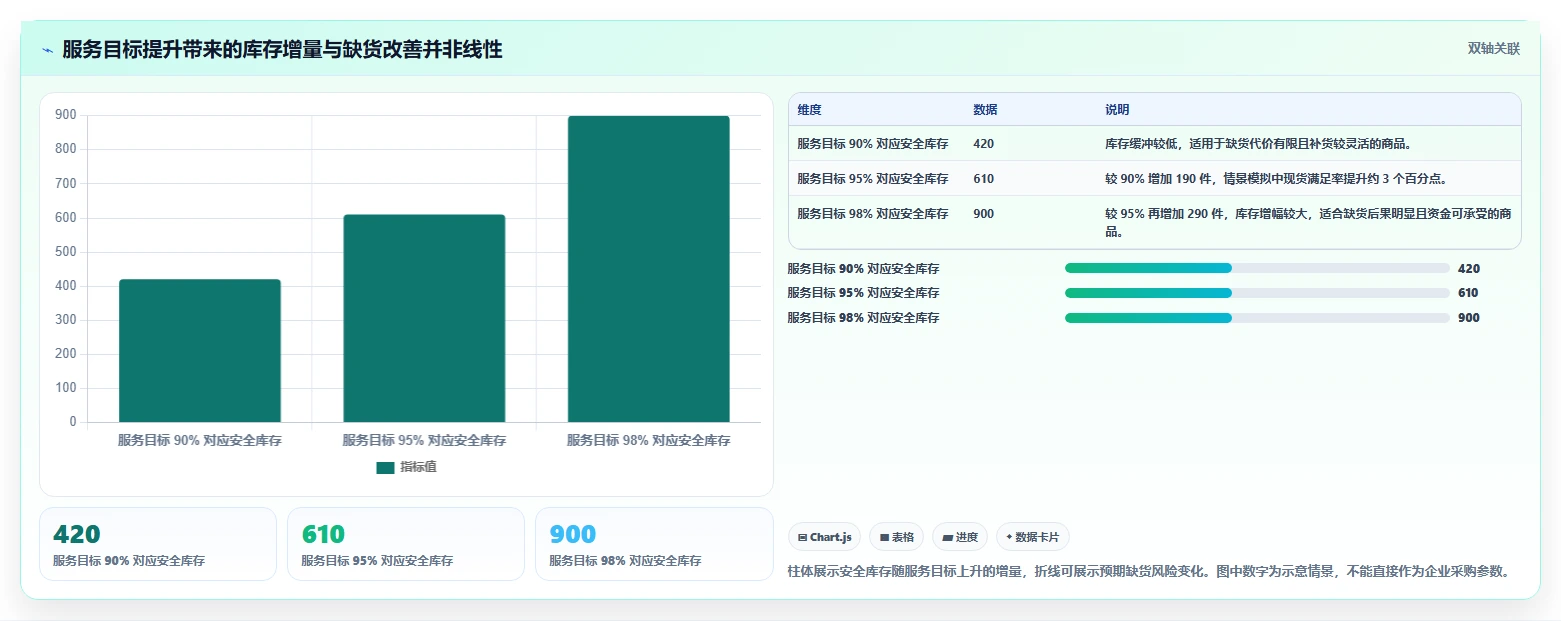Open the 900 data card
Viewport: 1561px width, 621px height.
[x=654, y=544]
